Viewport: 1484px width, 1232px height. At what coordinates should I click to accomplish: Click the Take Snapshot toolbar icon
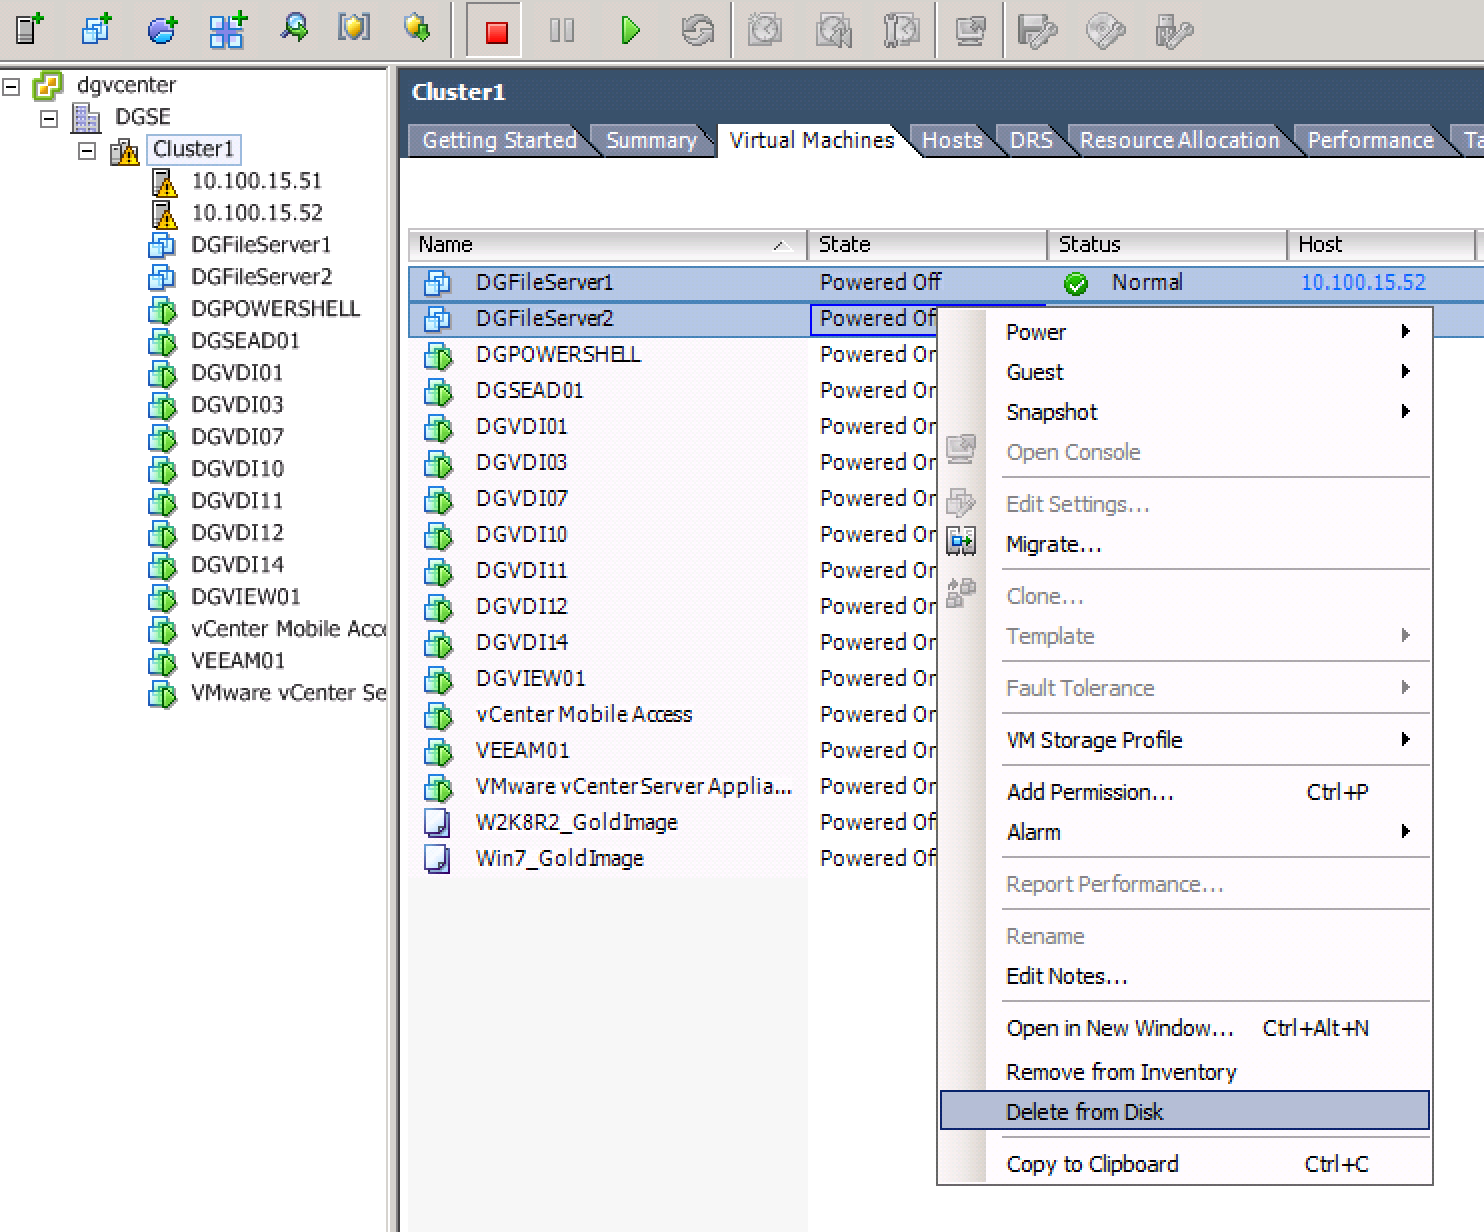click(x=765, y=31)
